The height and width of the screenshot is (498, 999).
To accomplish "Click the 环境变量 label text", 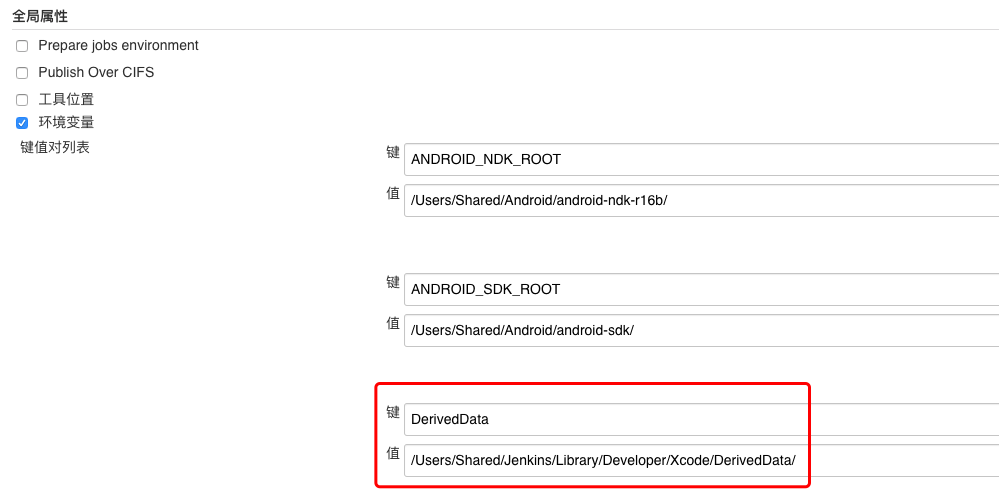I will (66, 122).
